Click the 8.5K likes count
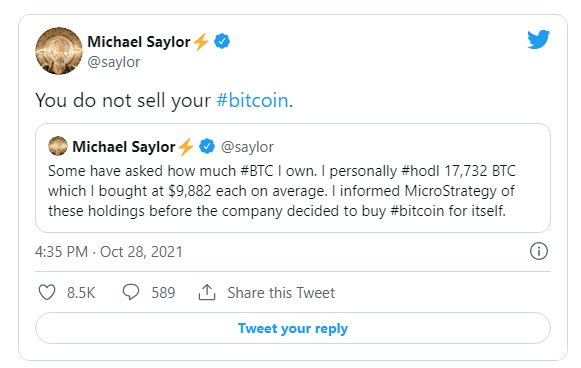Viewport: 581px width, 368px height. click(81, 293)
